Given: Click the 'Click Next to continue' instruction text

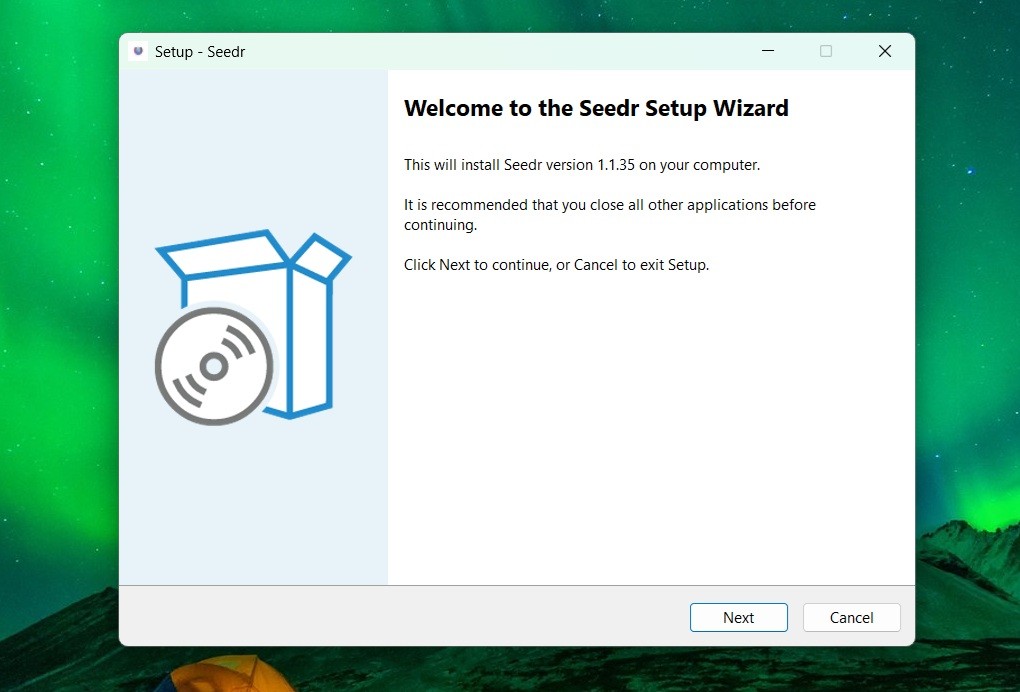Looking at the screenshot, I should (x=556, y=265).
